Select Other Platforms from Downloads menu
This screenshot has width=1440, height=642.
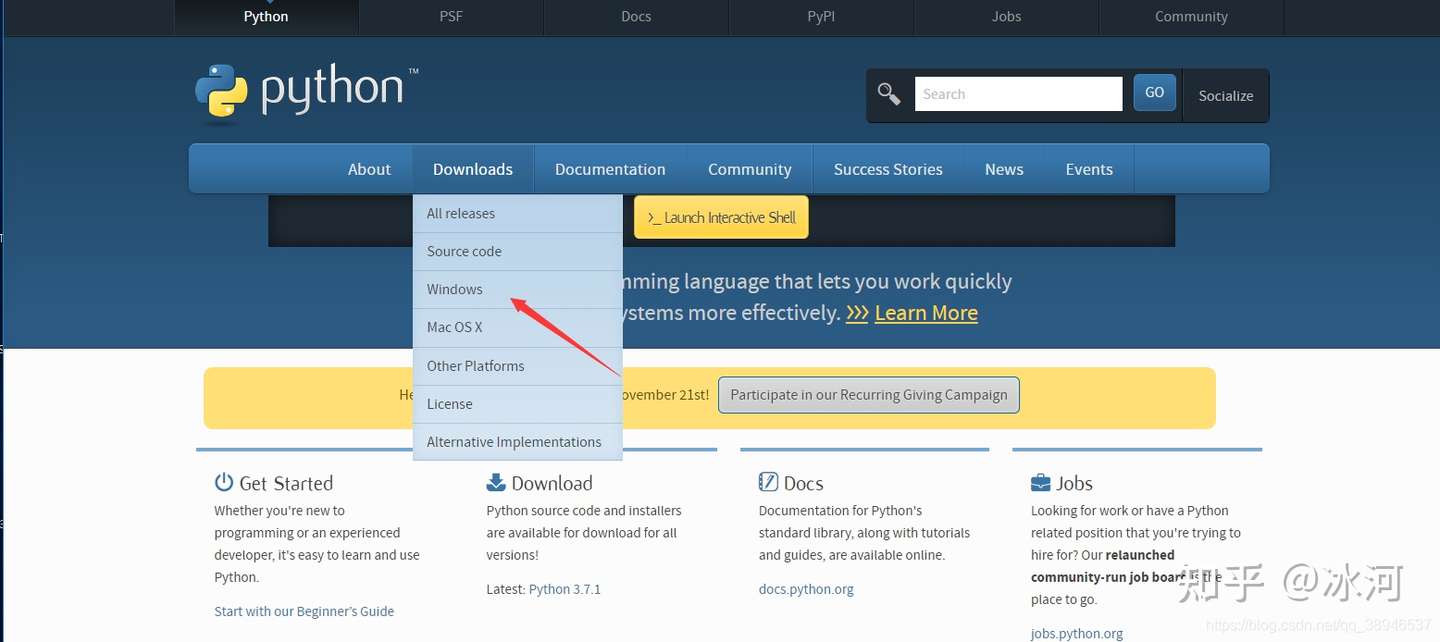(518, 366)
